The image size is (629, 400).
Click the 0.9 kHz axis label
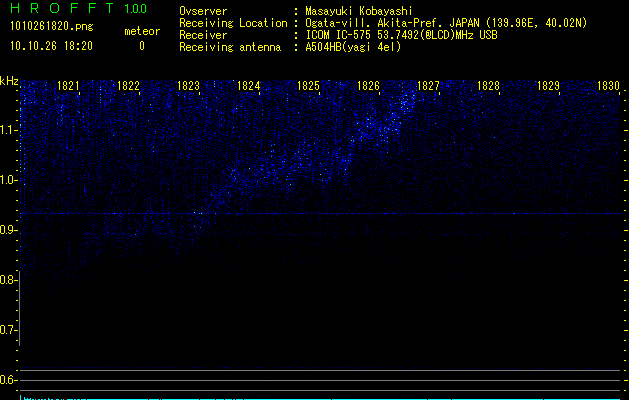tap(8, 230)
